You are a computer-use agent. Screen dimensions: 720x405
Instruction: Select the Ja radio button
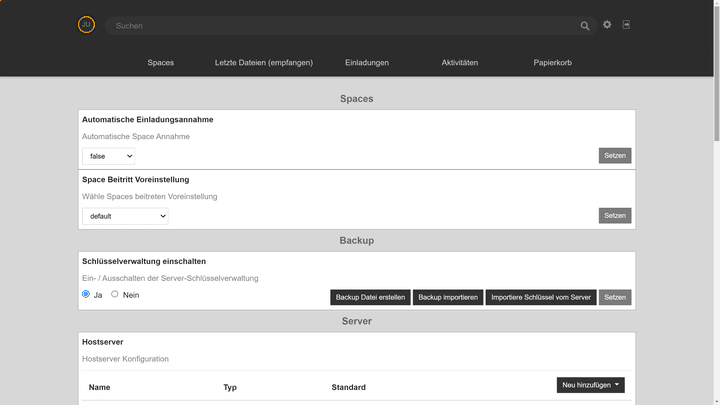(86, 294)
